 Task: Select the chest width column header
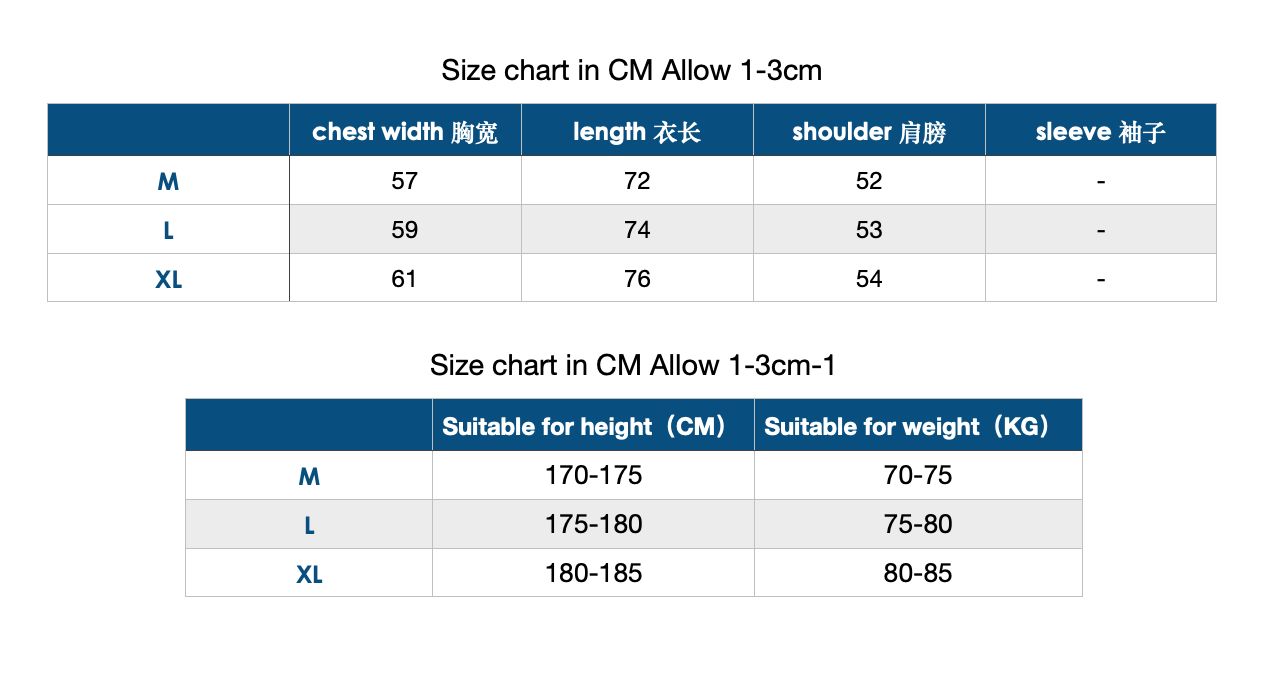click(405, 131)
